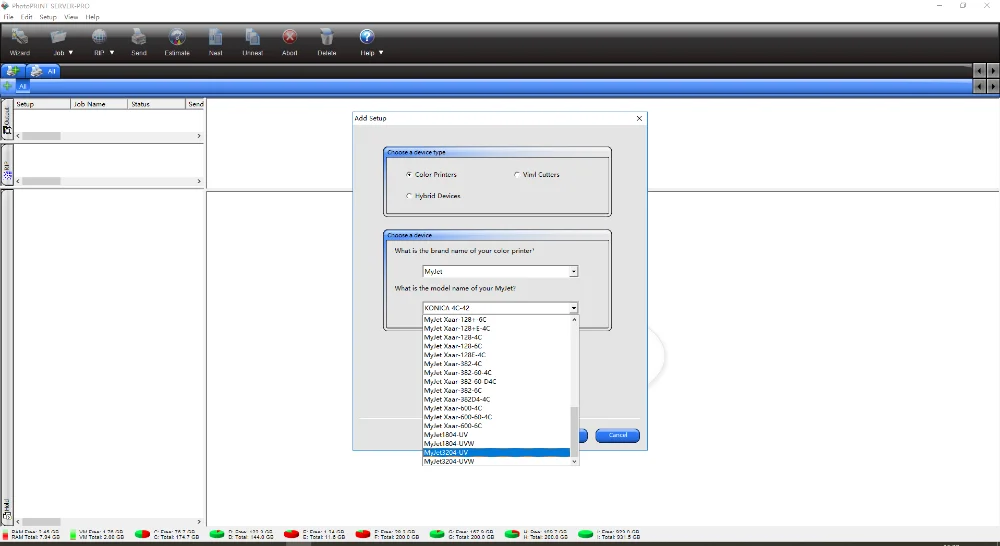Choose MyJet1804-UV in the model list
This screenshot has height=546, width=1000.
(x=496, y=434)
